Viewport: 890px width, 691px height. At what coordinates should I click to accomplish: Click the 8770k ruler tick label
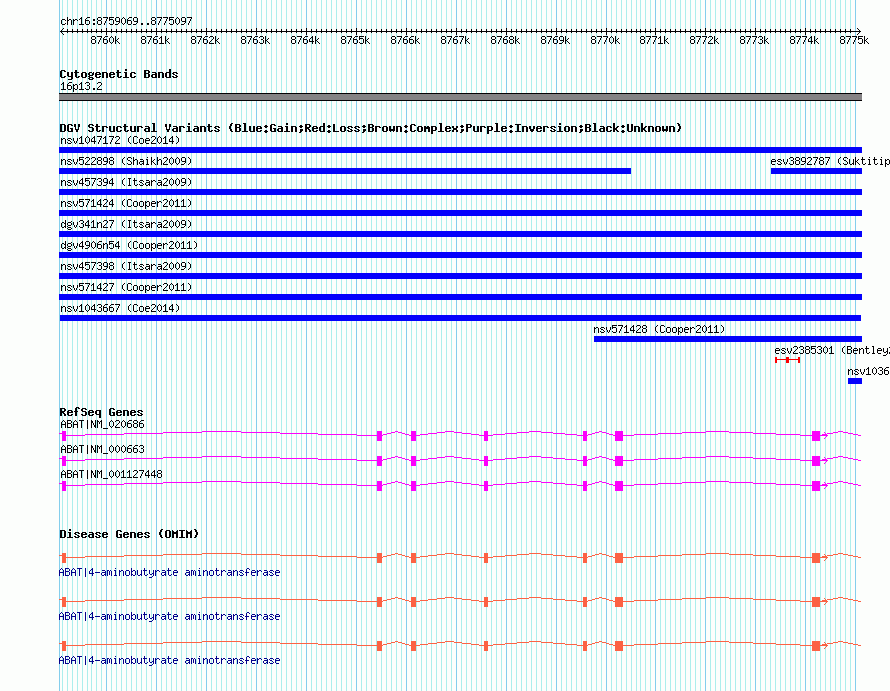click(605, 40)
